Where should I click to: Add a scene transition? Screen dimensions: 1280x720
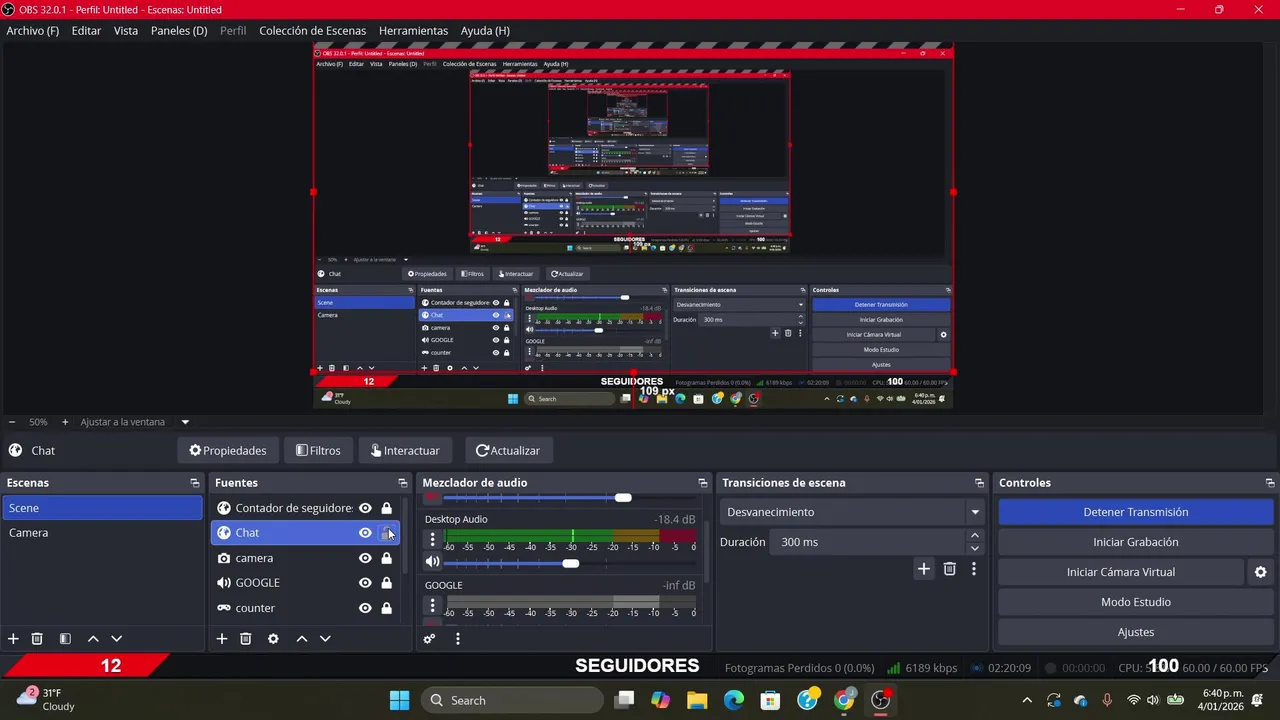pyautogui.click(x=924, y=569)
